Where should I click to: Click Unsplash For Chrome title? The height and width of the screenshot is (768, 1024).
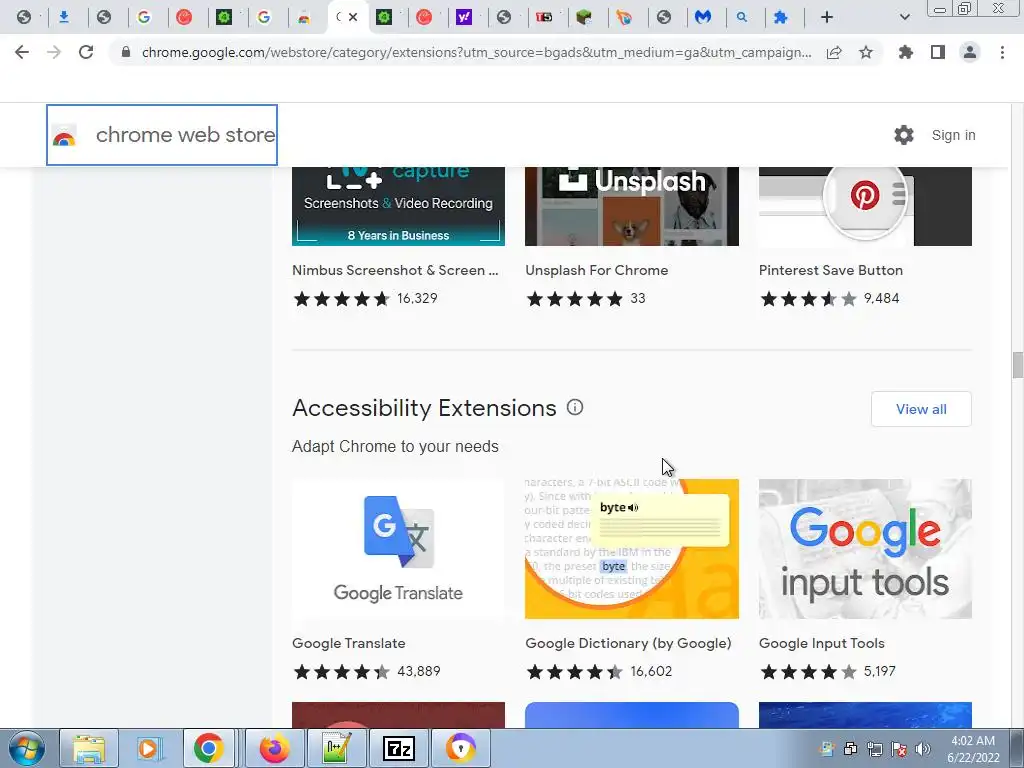pos(597,270)
